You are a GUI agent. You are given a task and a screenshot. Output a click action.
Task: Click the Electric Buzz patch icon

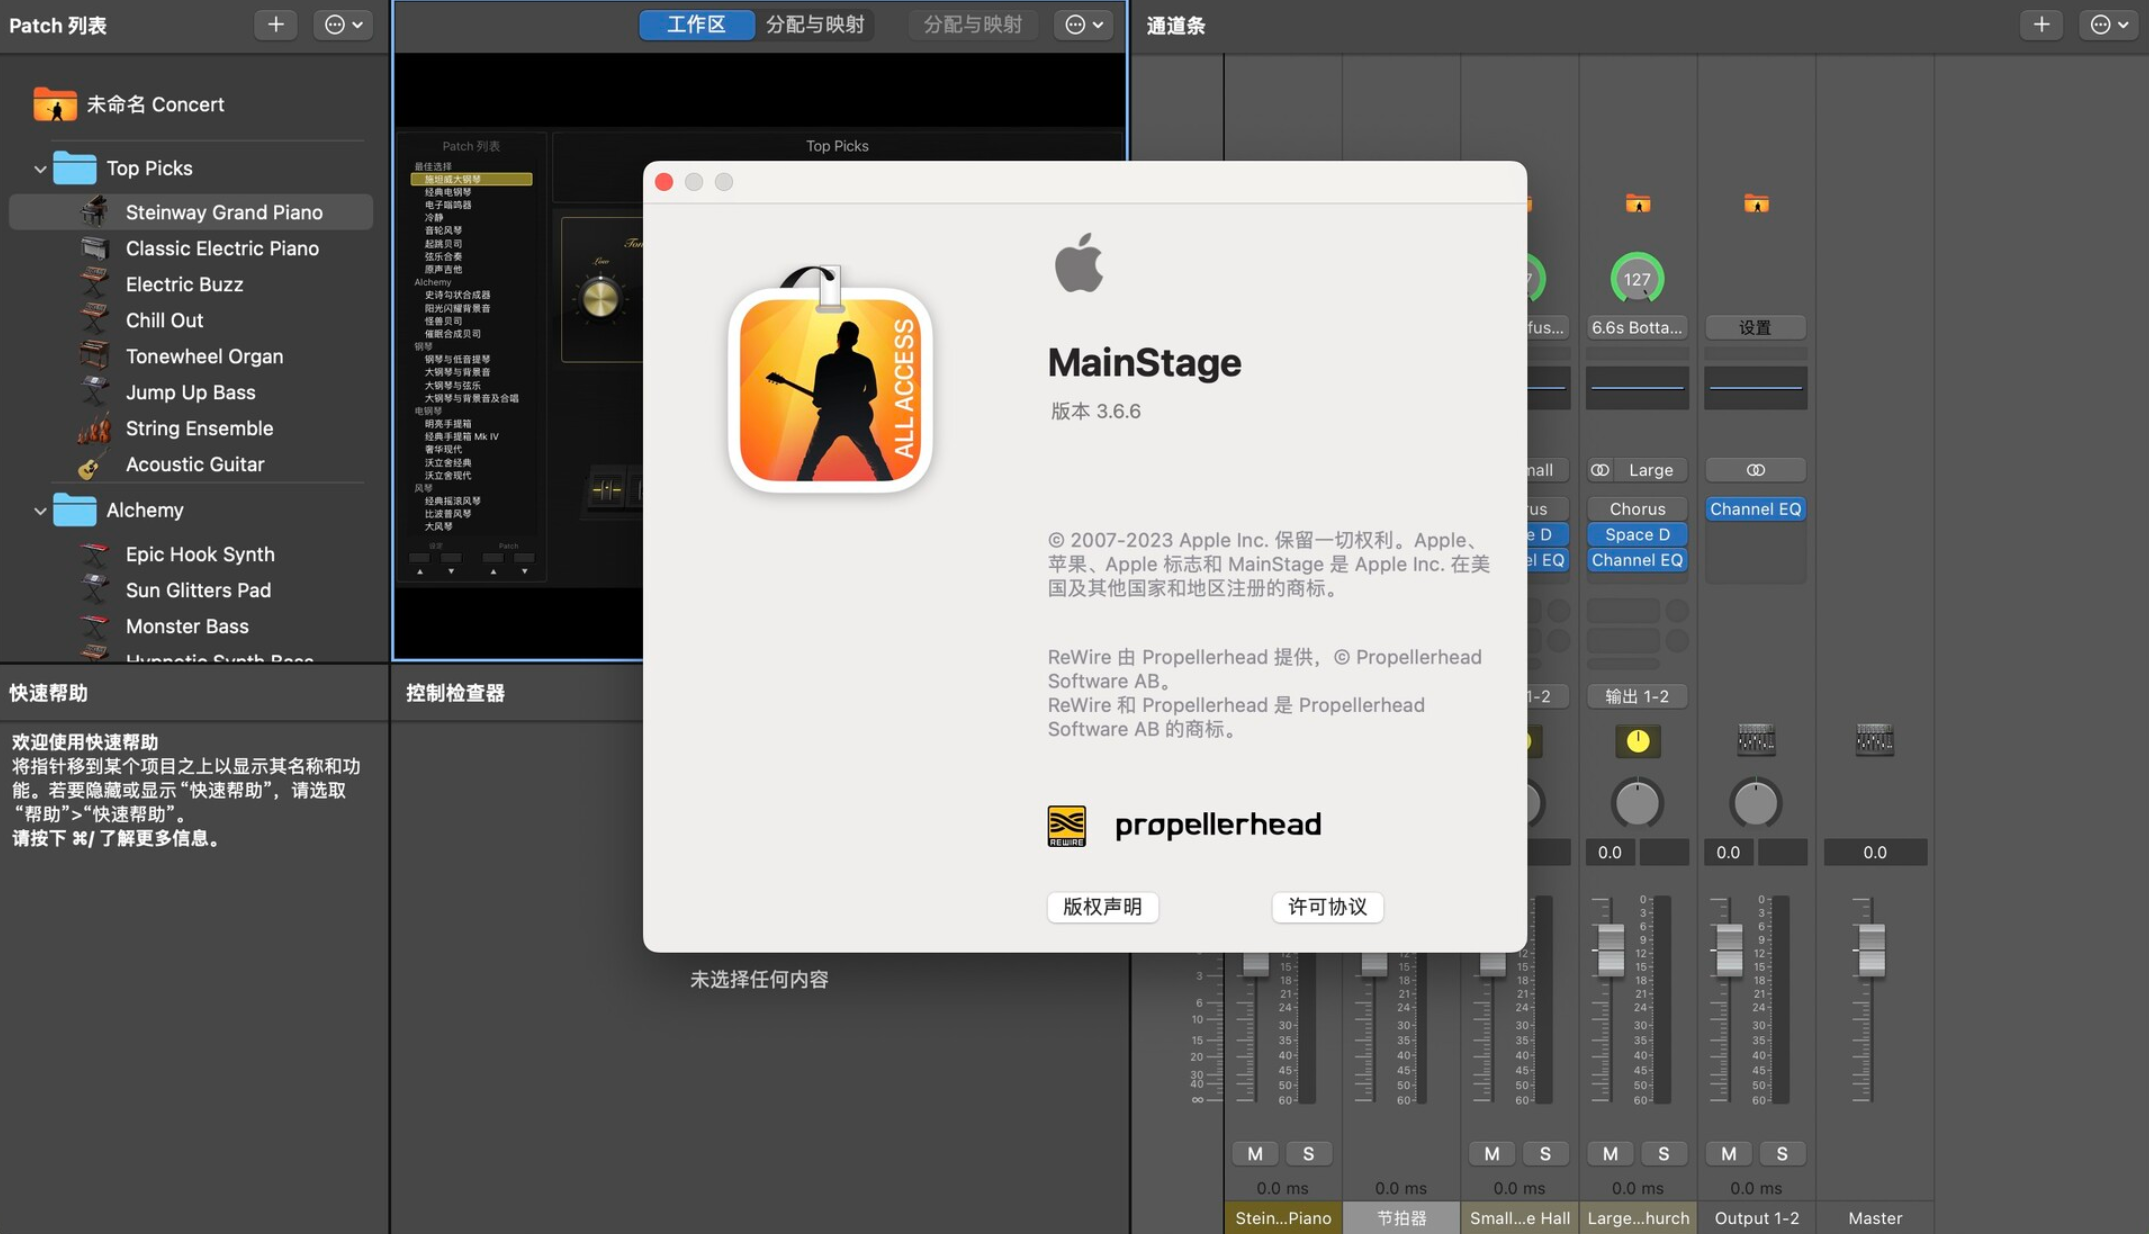point(95,284)
